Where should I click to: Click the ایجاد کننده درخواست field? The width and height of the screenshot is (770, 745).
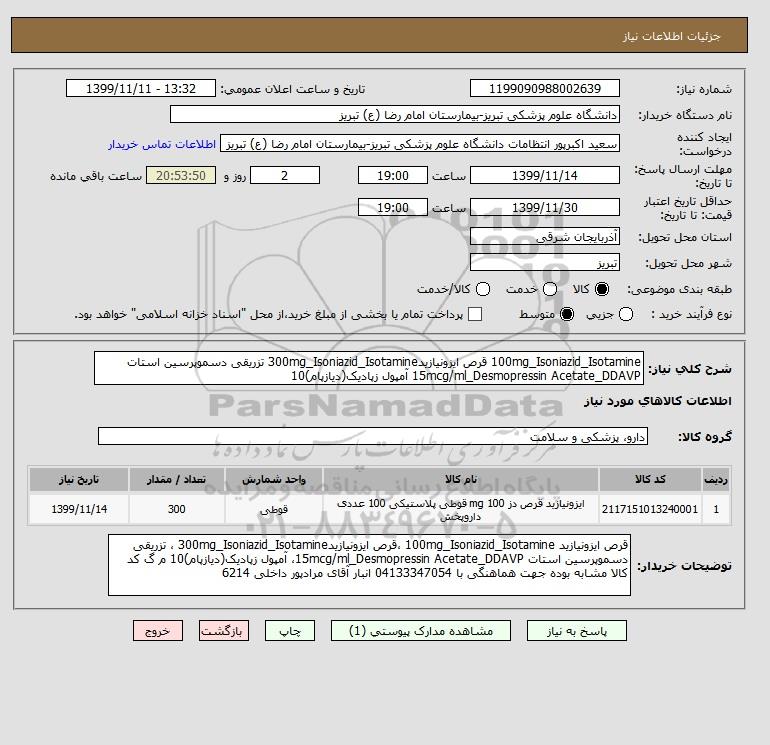coord(420,144)
